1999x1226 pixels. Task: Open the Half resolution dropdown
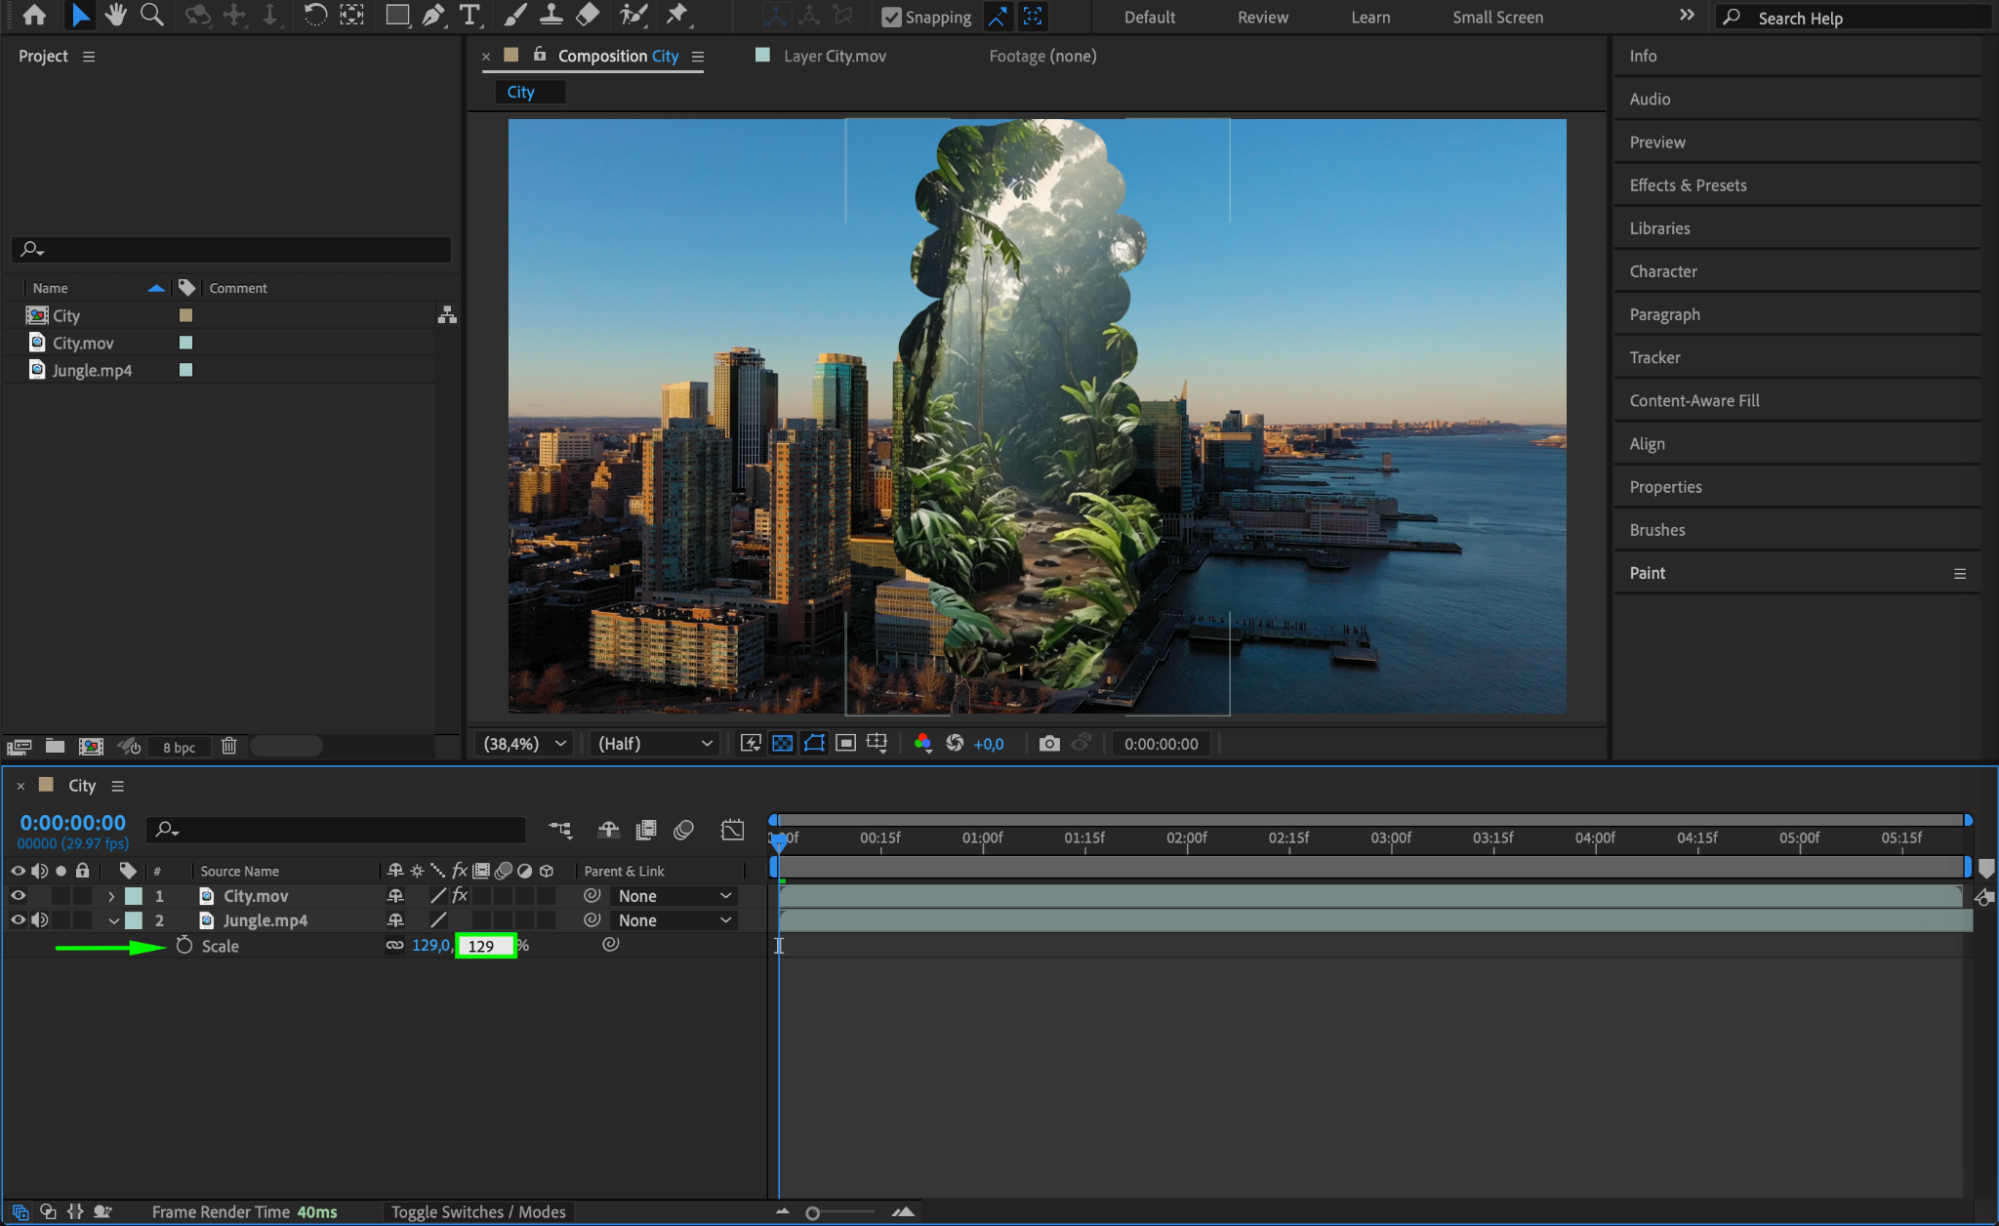coord(655,743)
